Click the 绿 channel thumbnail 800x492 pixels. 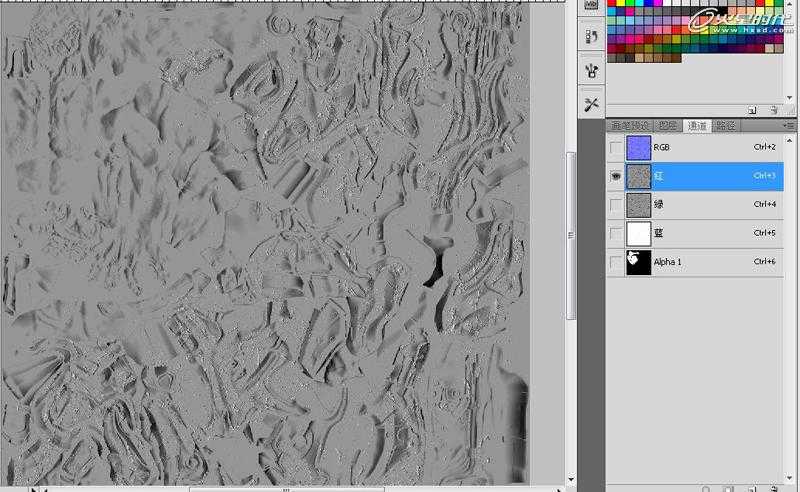(x=639, y=205)
